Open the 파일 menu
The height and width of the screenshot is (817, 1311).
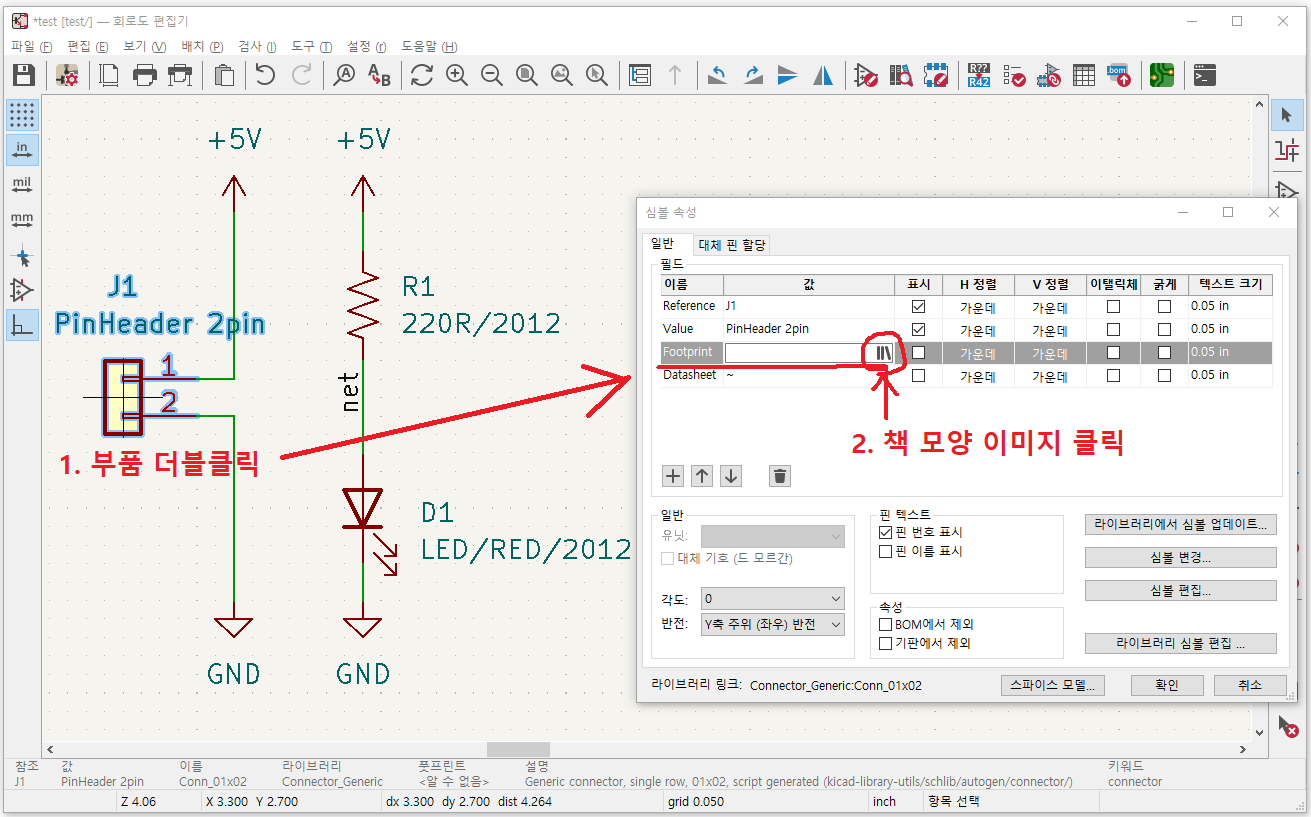(31, 47)
